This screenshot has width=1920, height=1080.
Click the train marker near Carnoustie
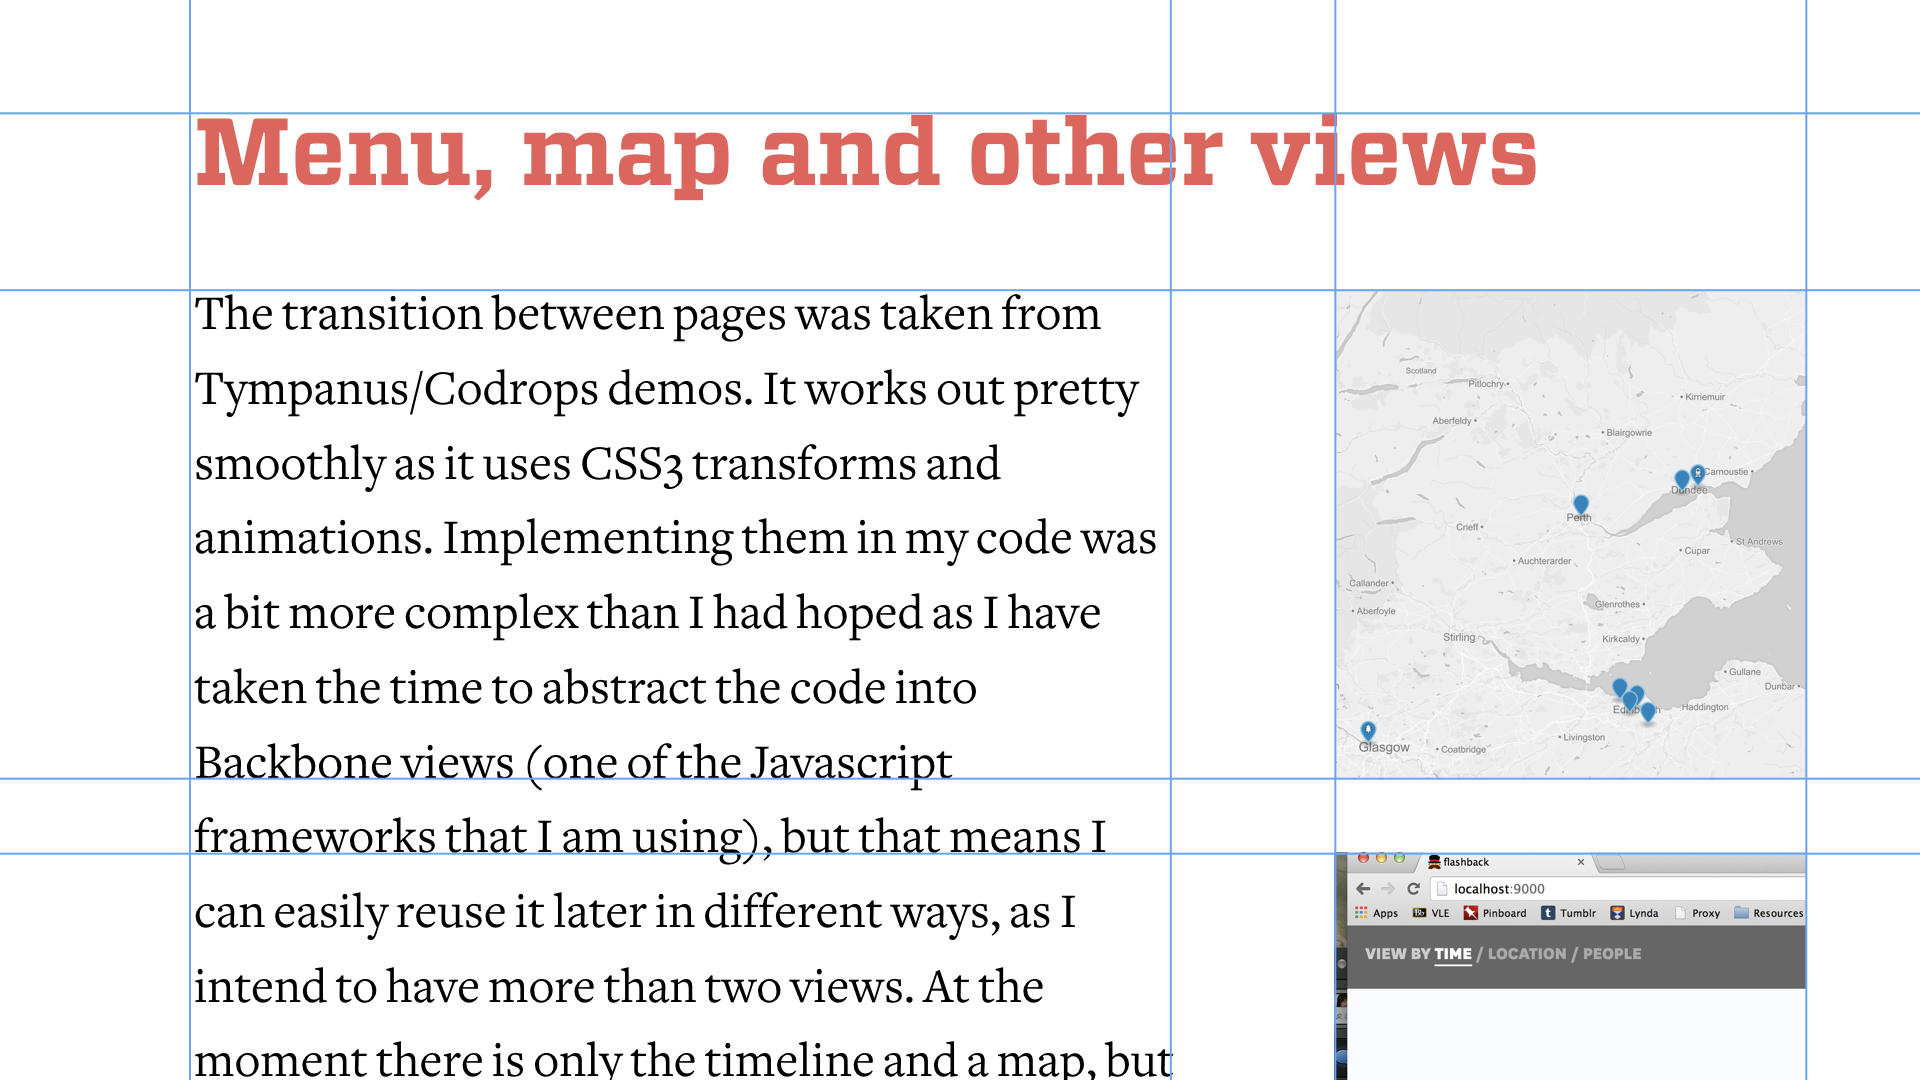pos(1697,473)
